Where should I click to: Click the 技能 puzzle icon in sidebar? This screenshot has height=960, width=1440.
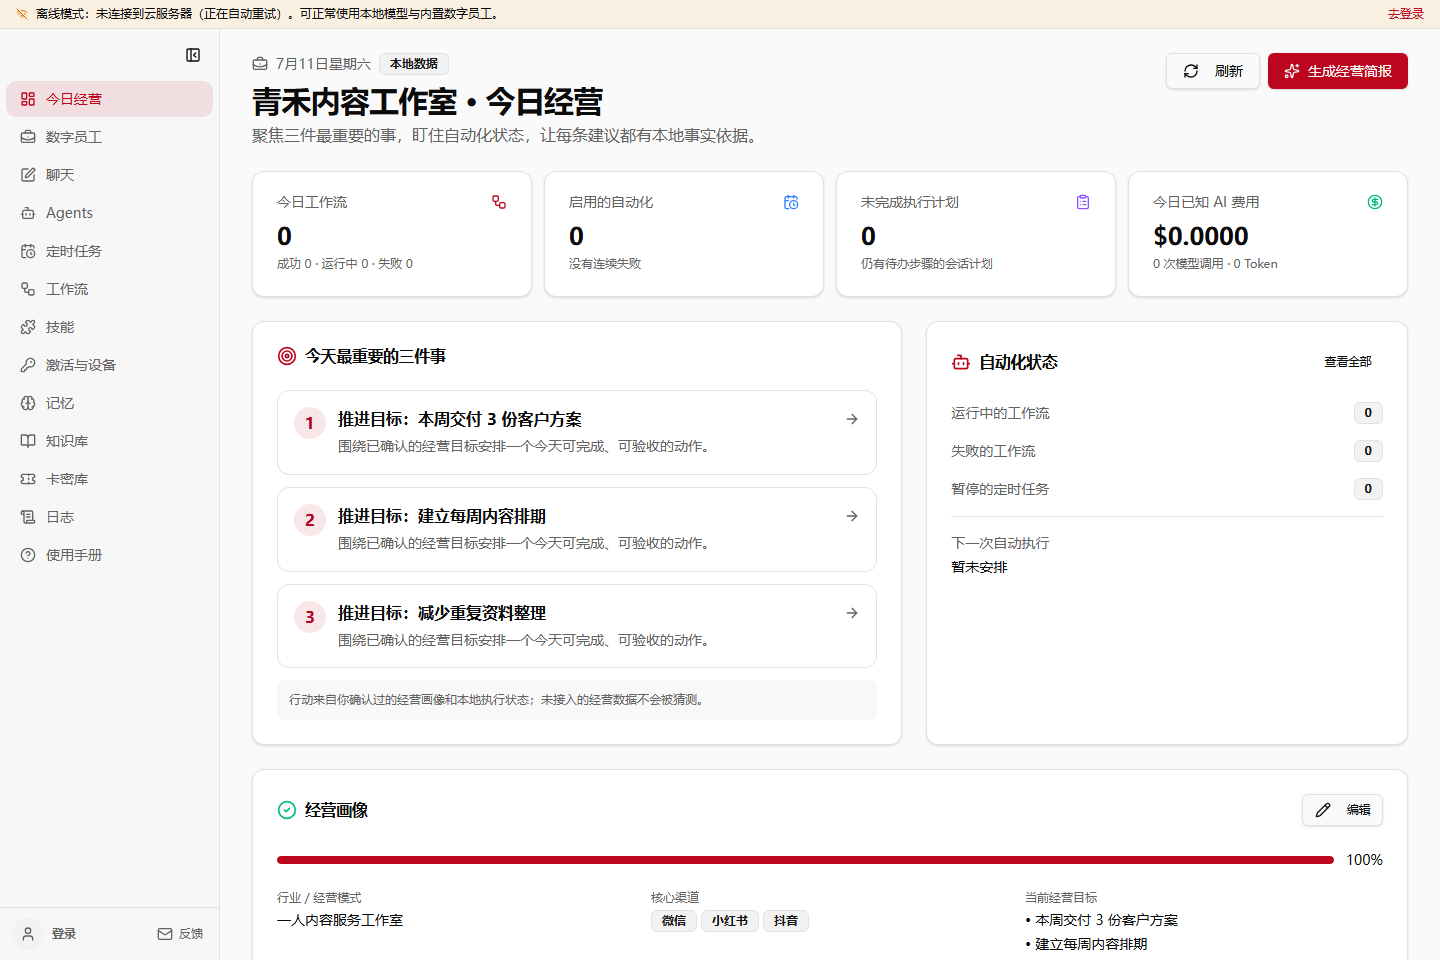coord(28,327)
